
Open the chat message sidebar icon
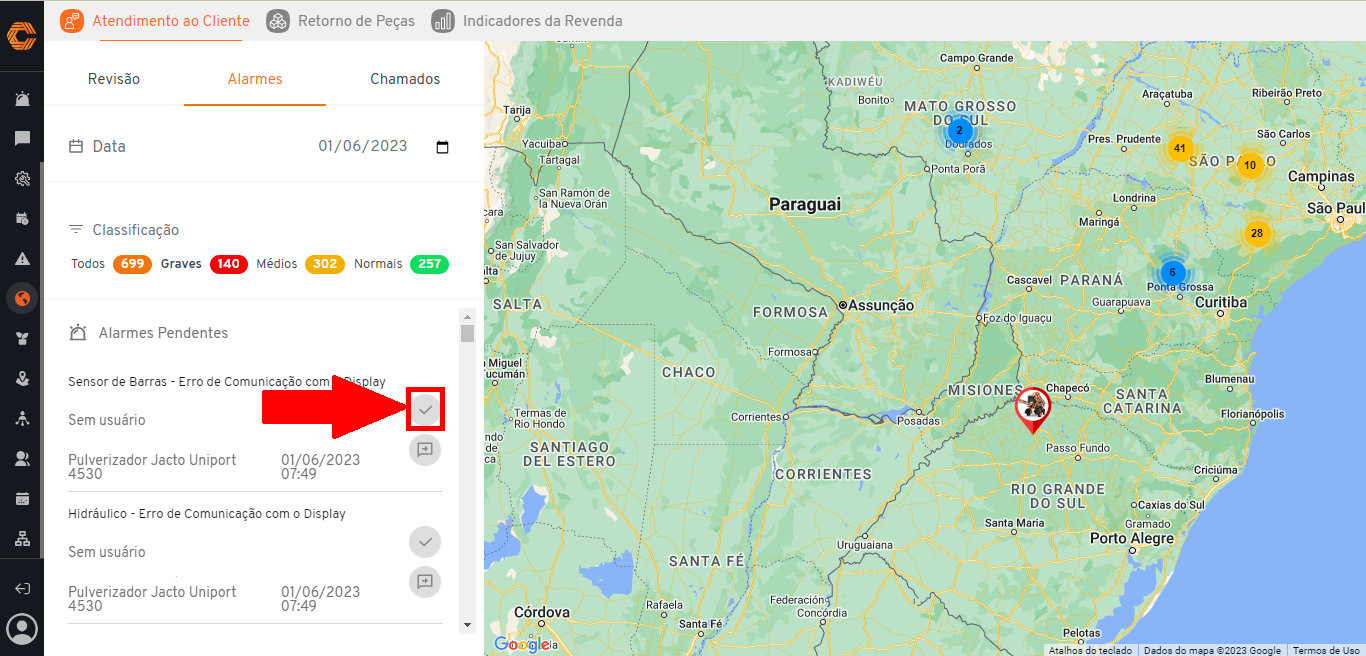click(x=22, y=139)
